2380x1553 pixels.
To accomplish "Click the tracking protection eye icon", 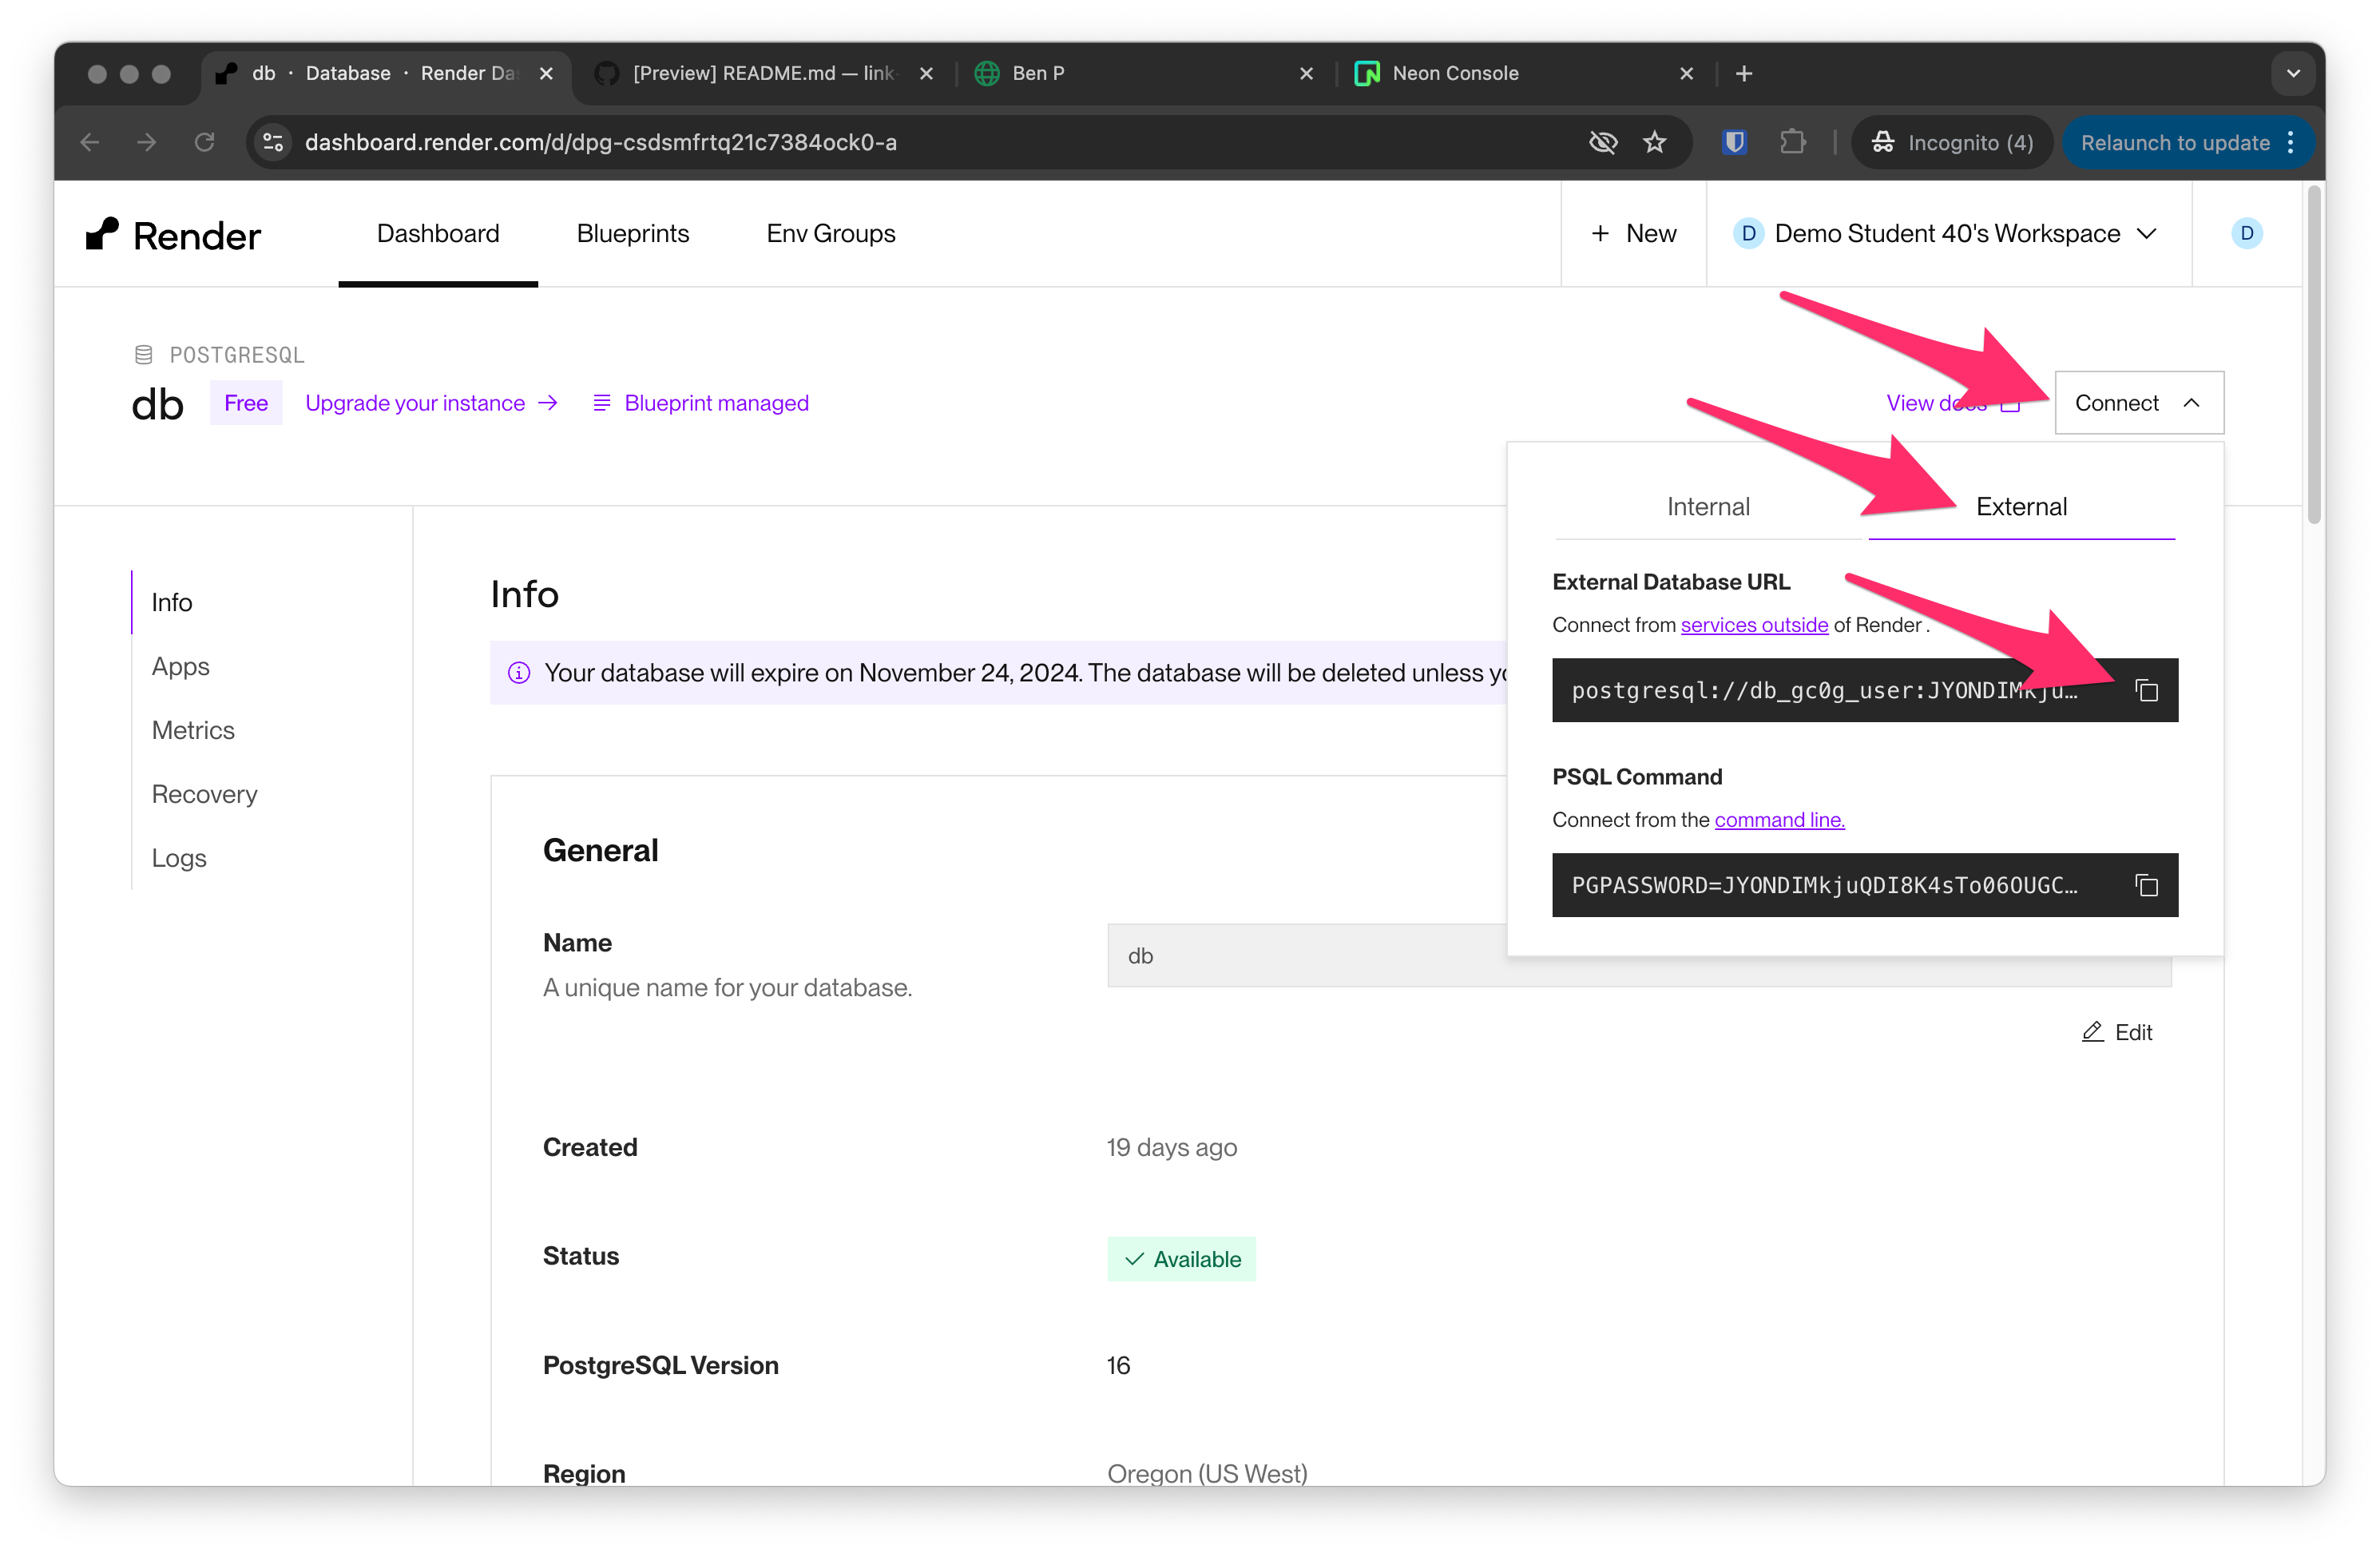I will [1603, 142].
